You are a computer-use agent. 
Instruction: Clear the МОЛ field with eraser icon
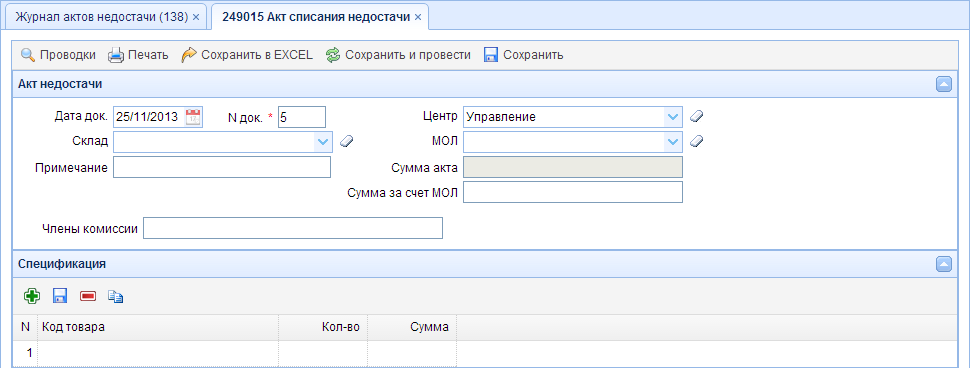point(697,142)
